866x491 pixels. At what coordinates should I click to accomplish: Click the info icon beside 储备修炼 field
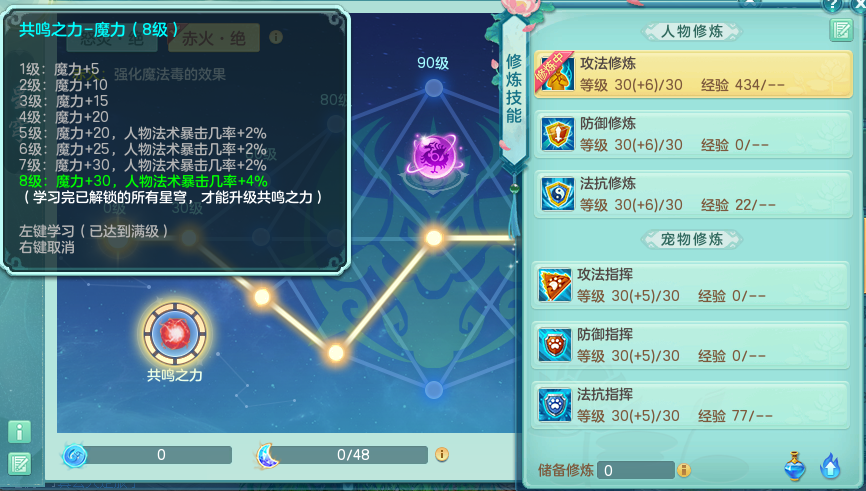684,470
